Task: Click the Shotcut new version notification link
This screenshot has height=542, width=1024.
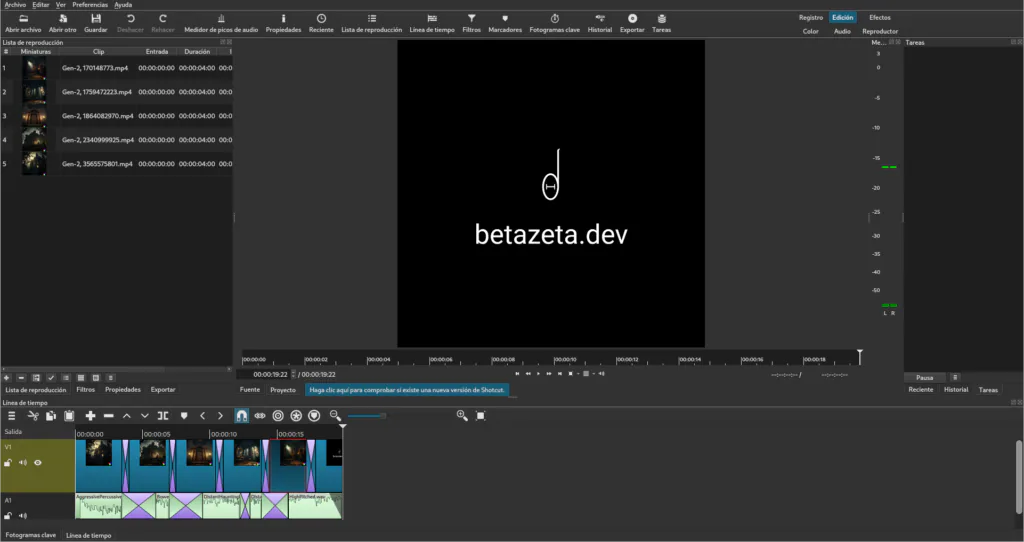Action: [x=407, y=390]
